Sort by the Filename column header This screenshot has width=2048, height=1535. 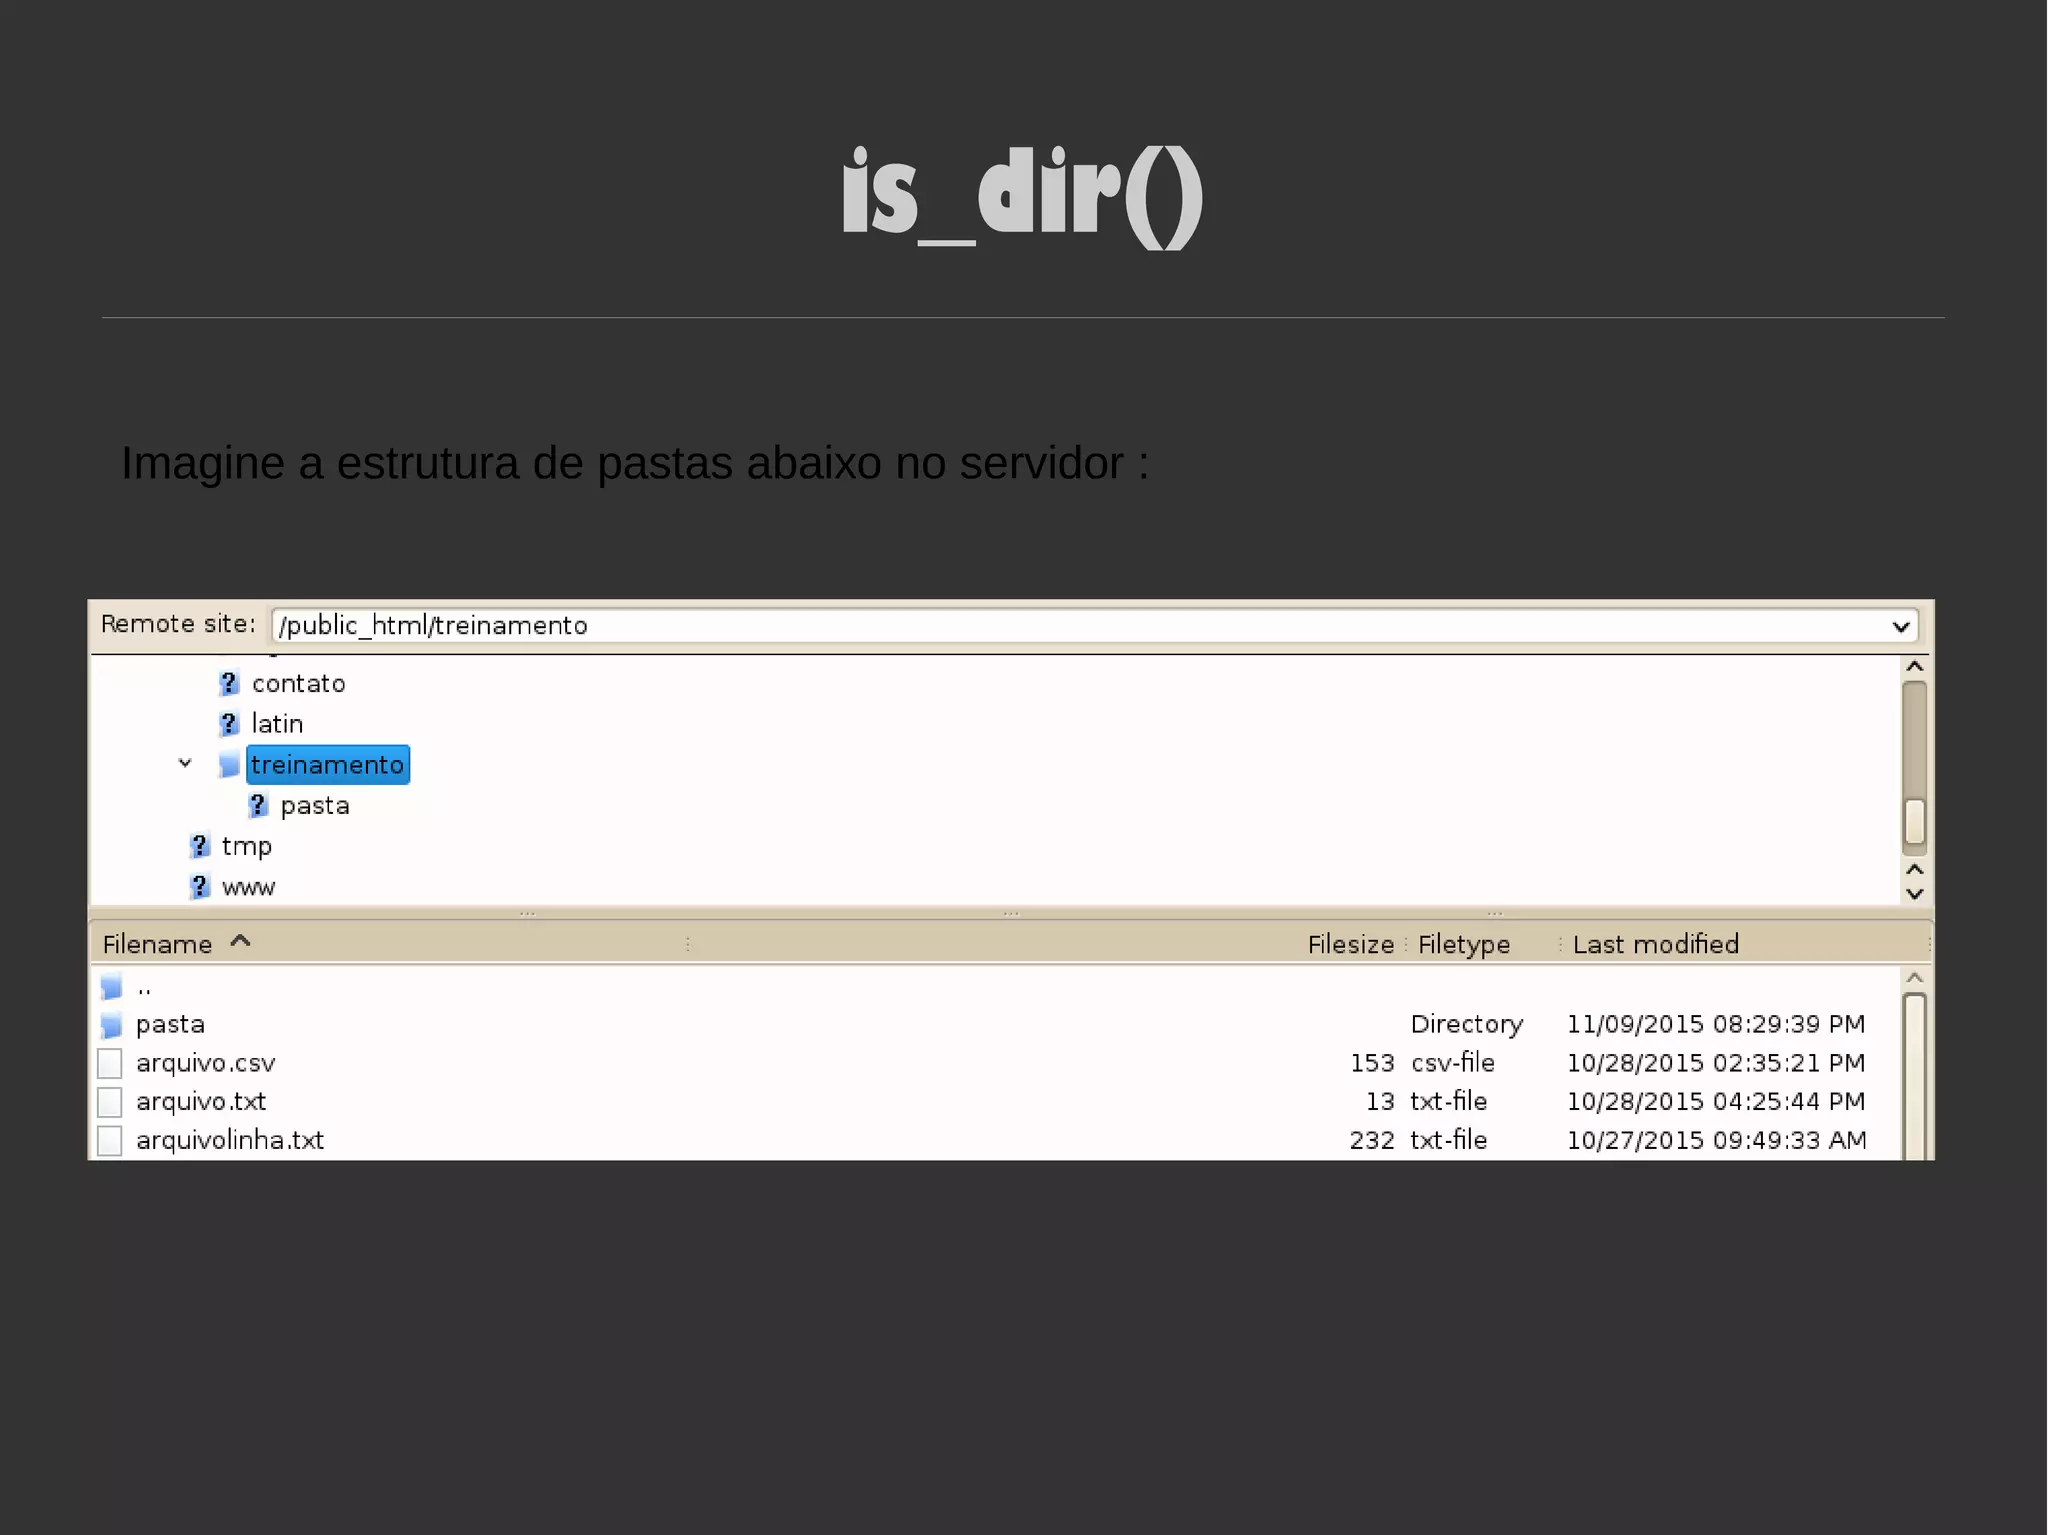pos(157,944)
